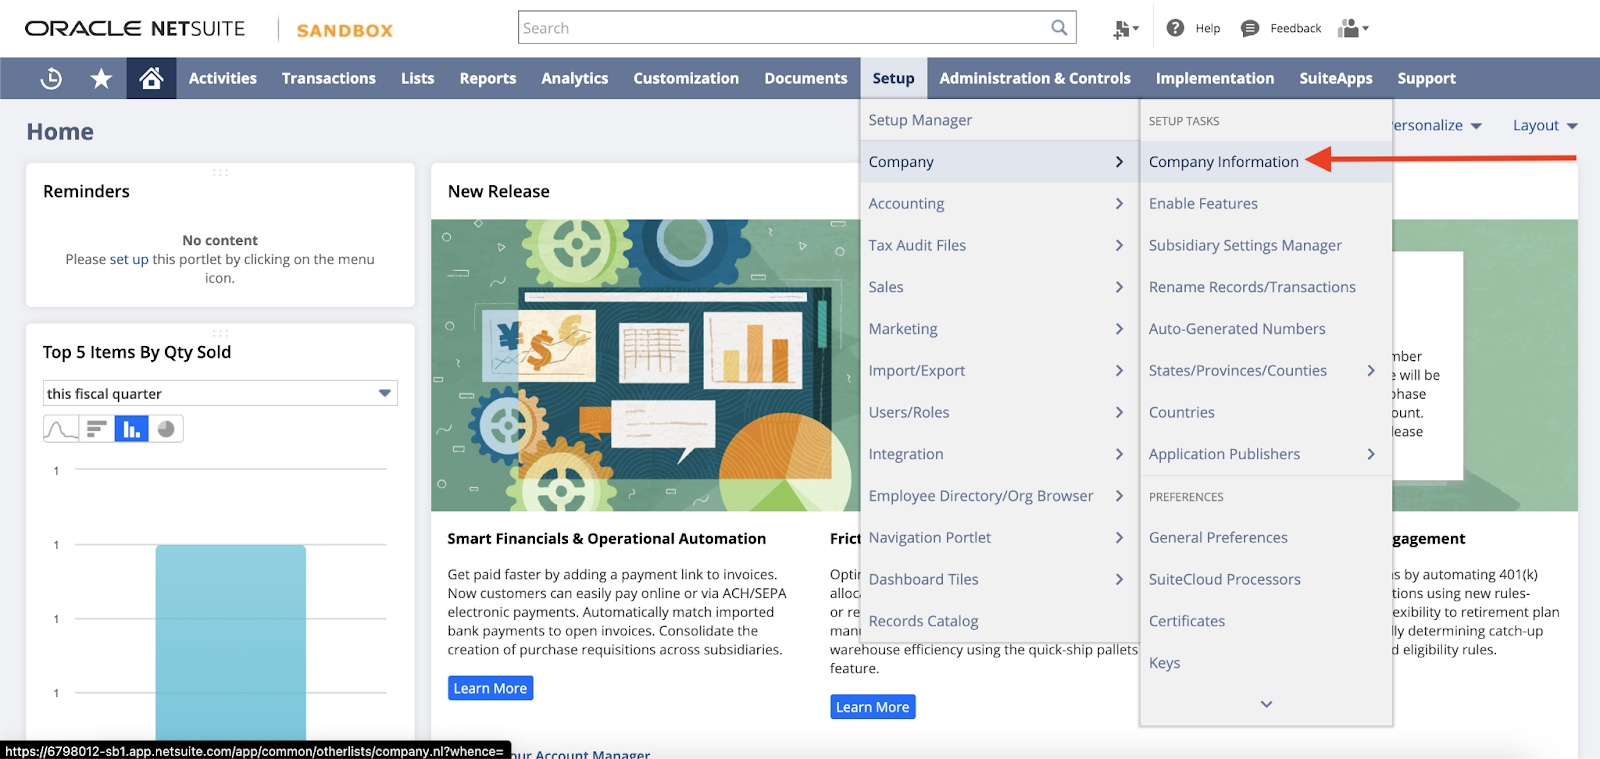The image size is (1600, 759).
Task: Select the line chart type icon
Action: 61,429
